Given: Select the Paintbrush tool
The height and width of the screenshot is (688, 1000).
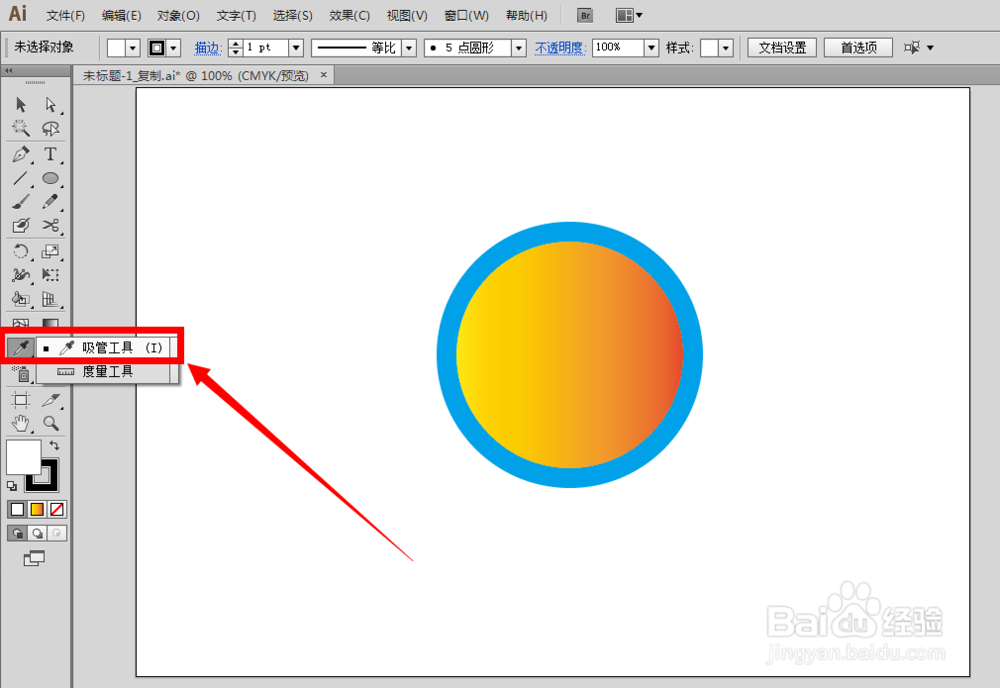Looking at the screenshot, I should coord(21,202).
